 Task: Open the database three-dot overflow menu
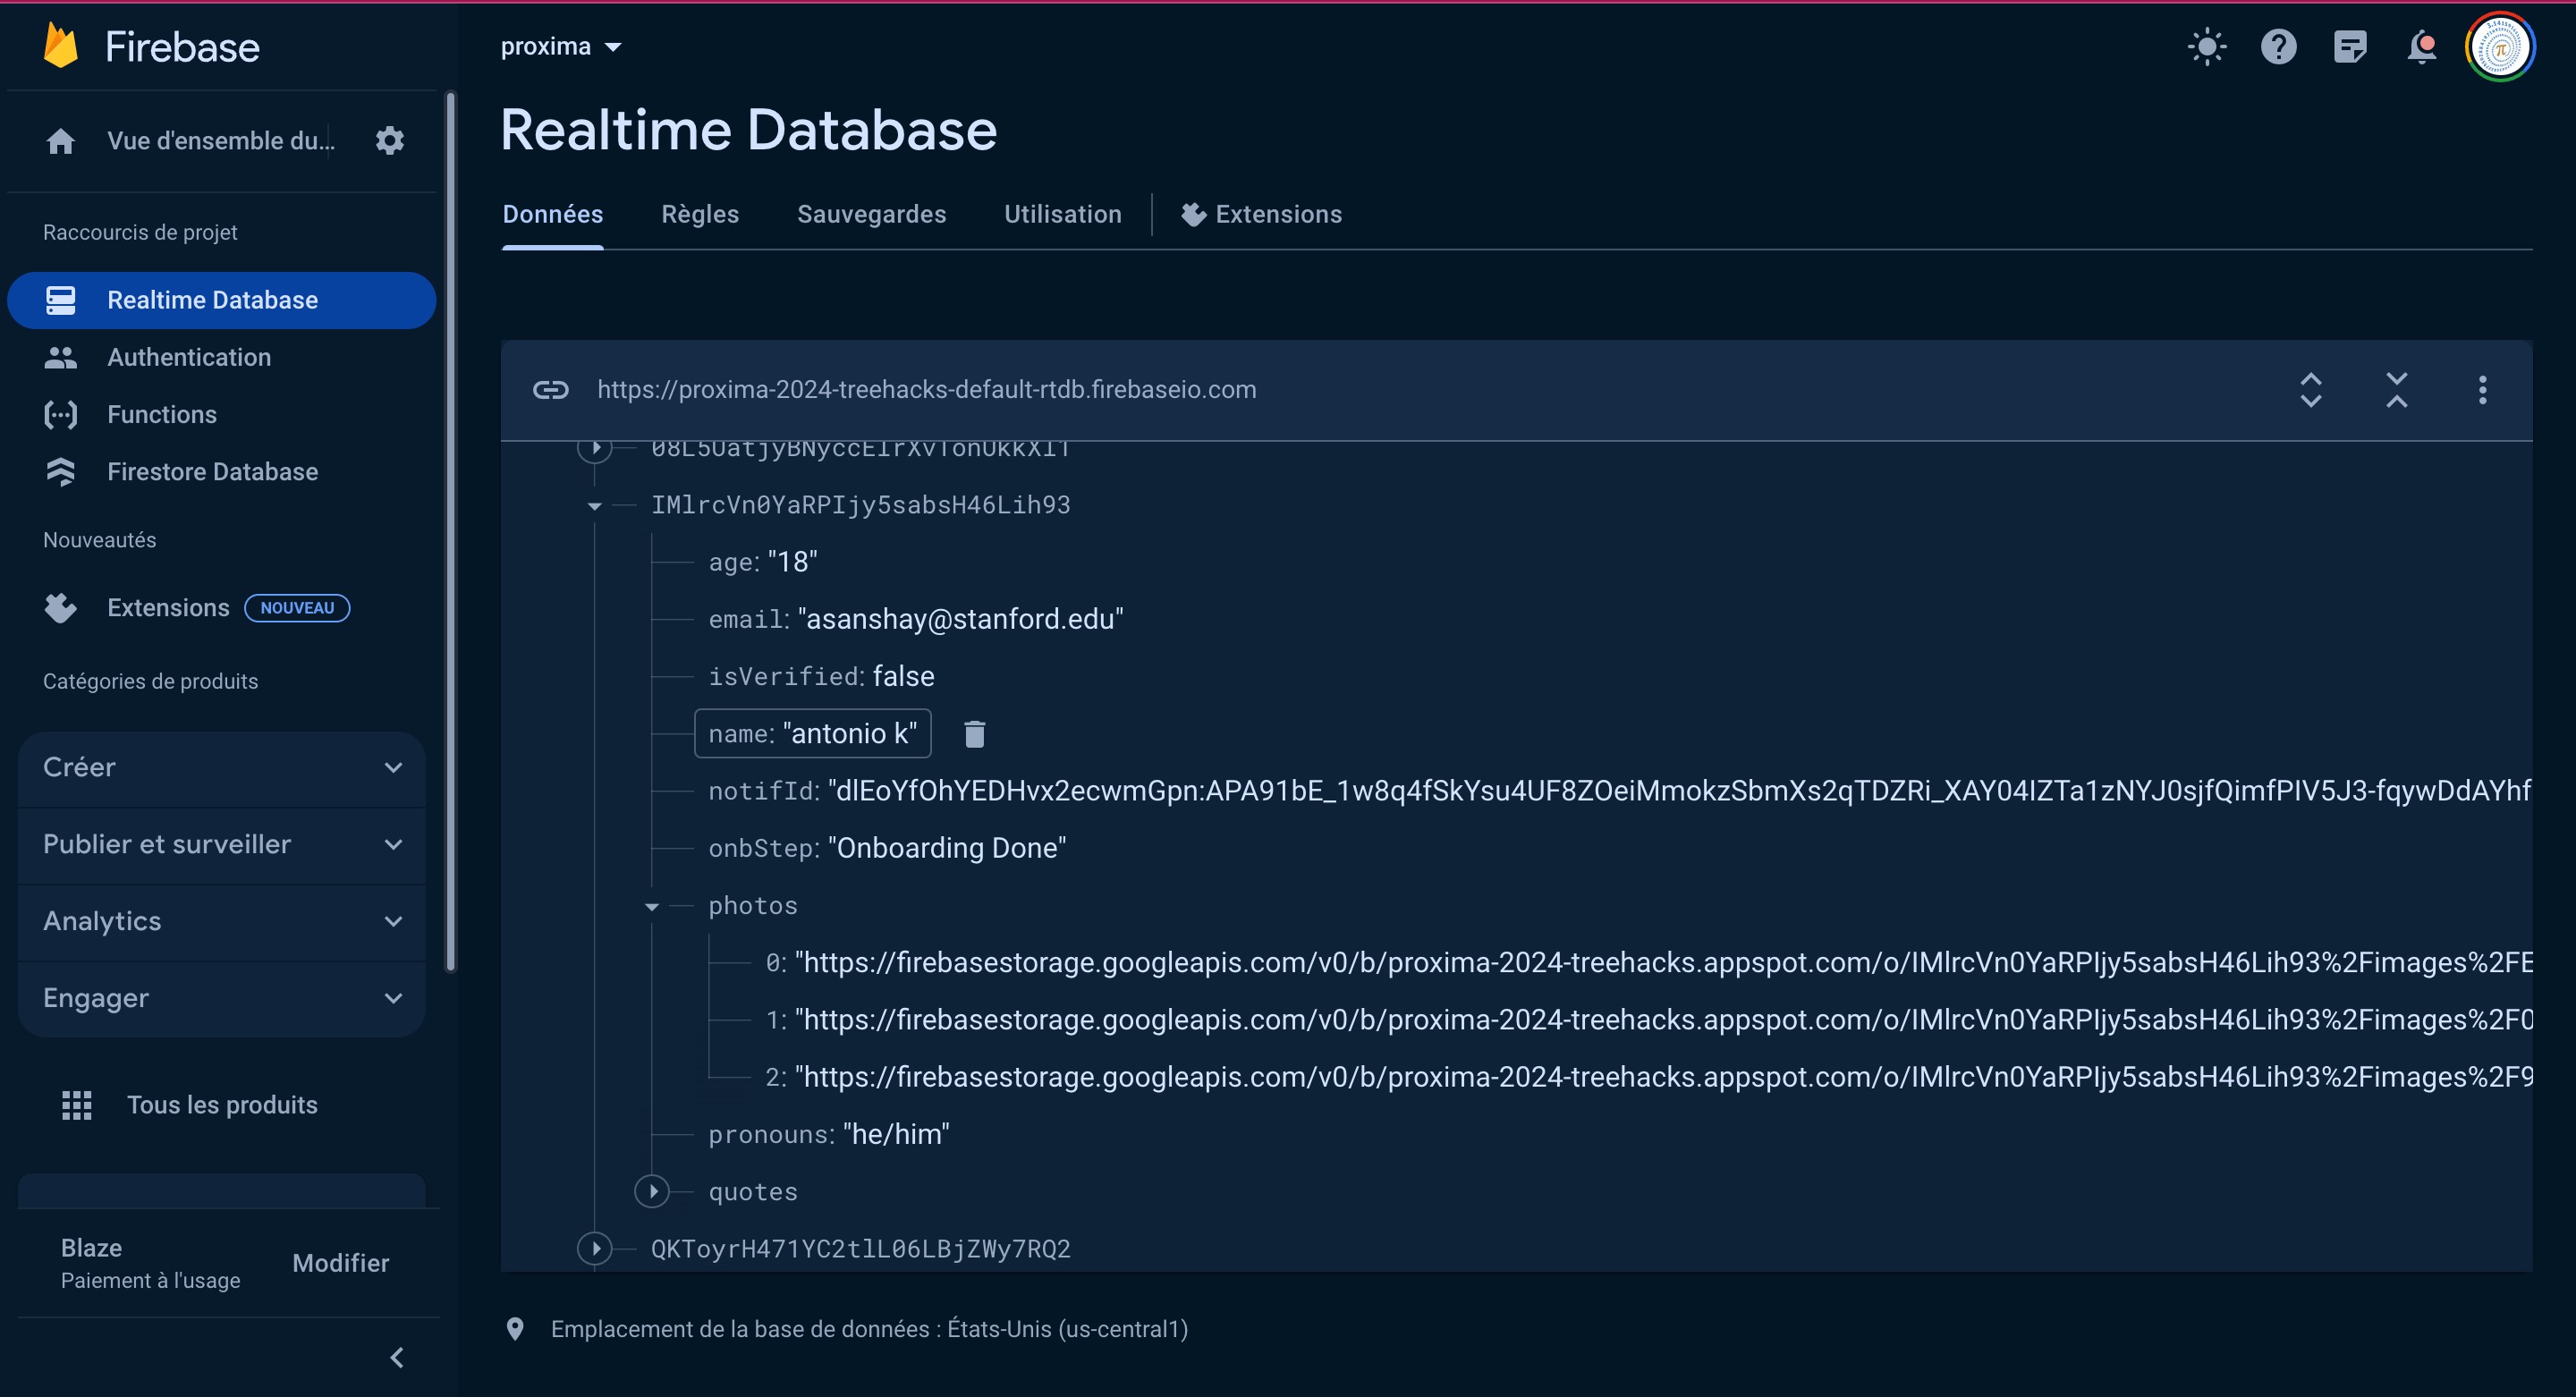[x=2482, y=390]
